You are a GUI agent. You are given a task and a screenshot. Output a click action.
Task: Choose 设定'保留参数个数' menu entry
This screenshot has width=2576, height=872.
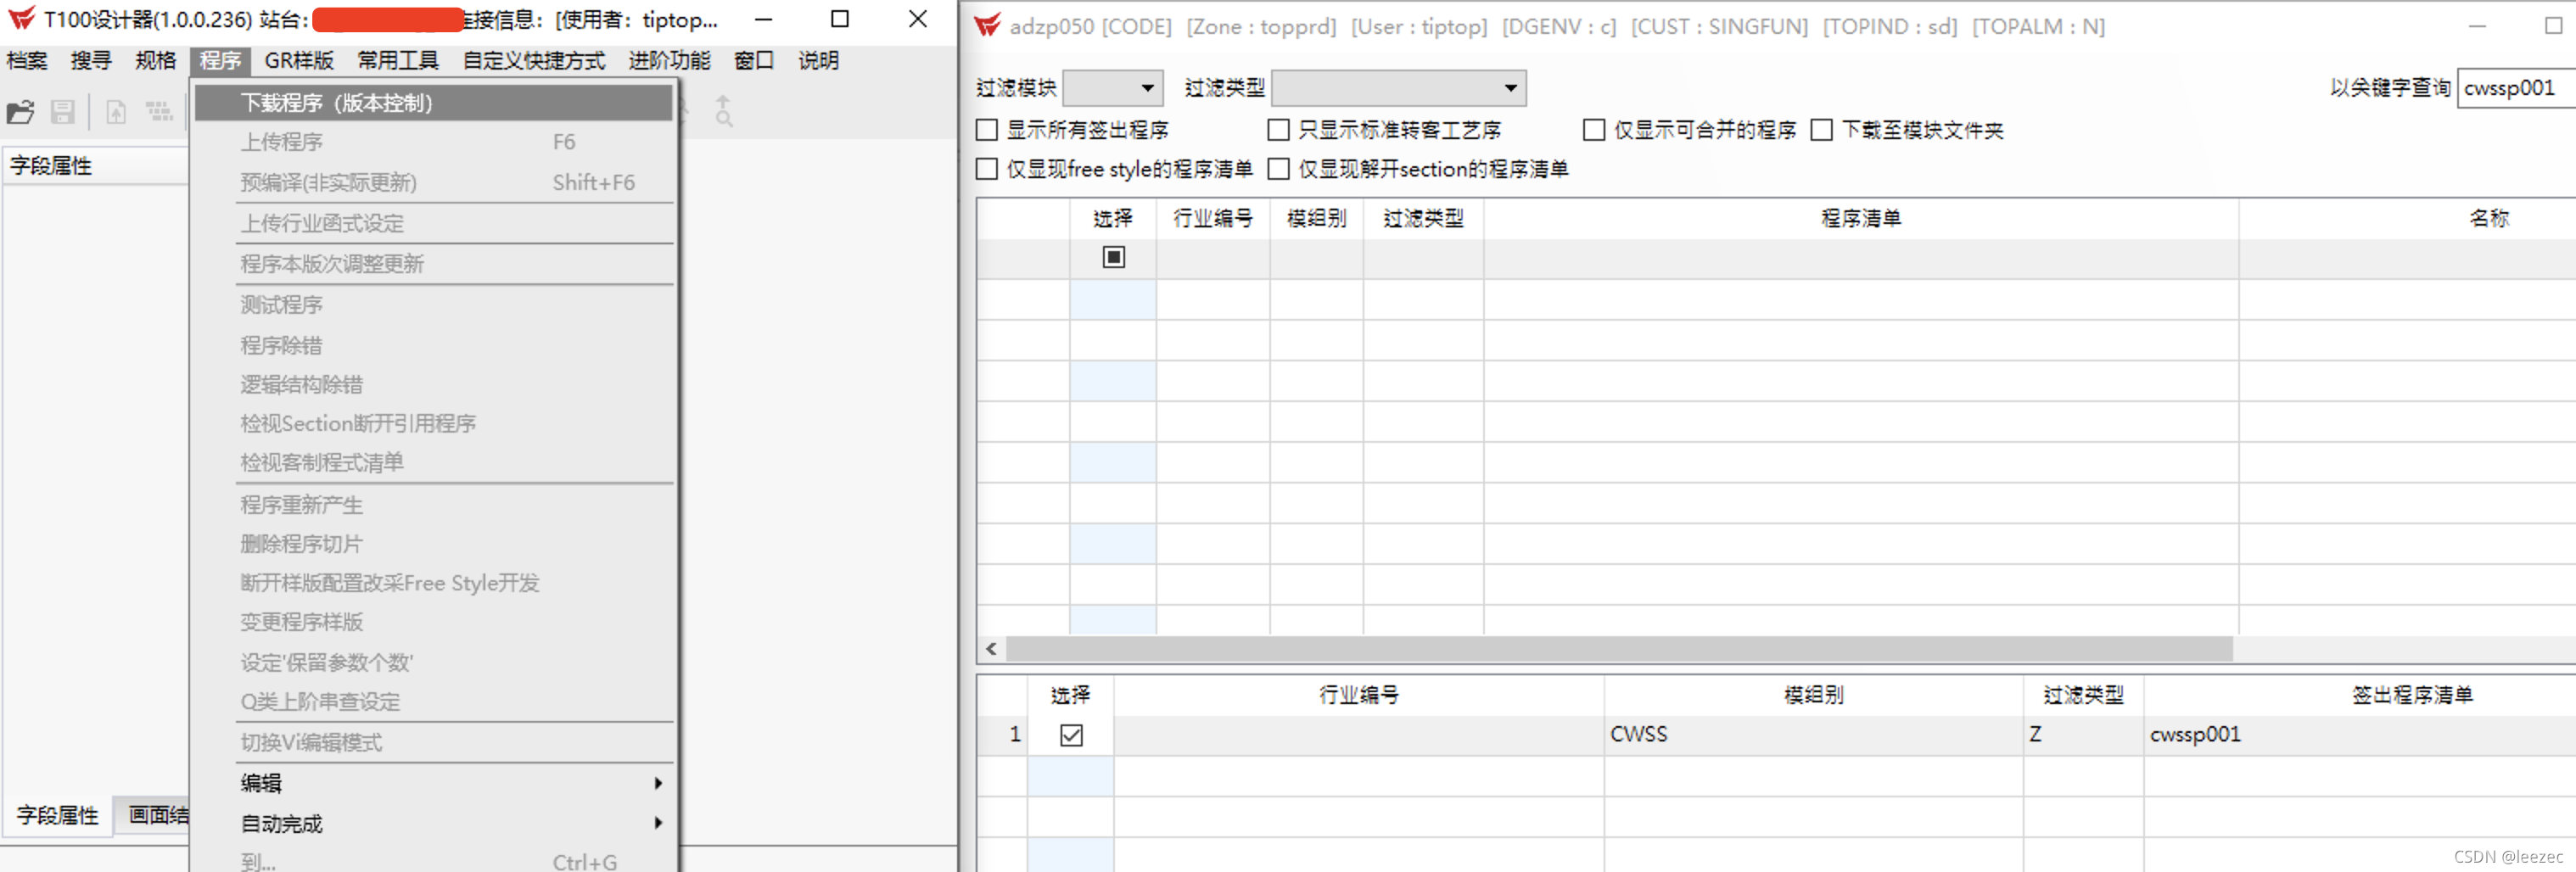(x=433, y=662)
